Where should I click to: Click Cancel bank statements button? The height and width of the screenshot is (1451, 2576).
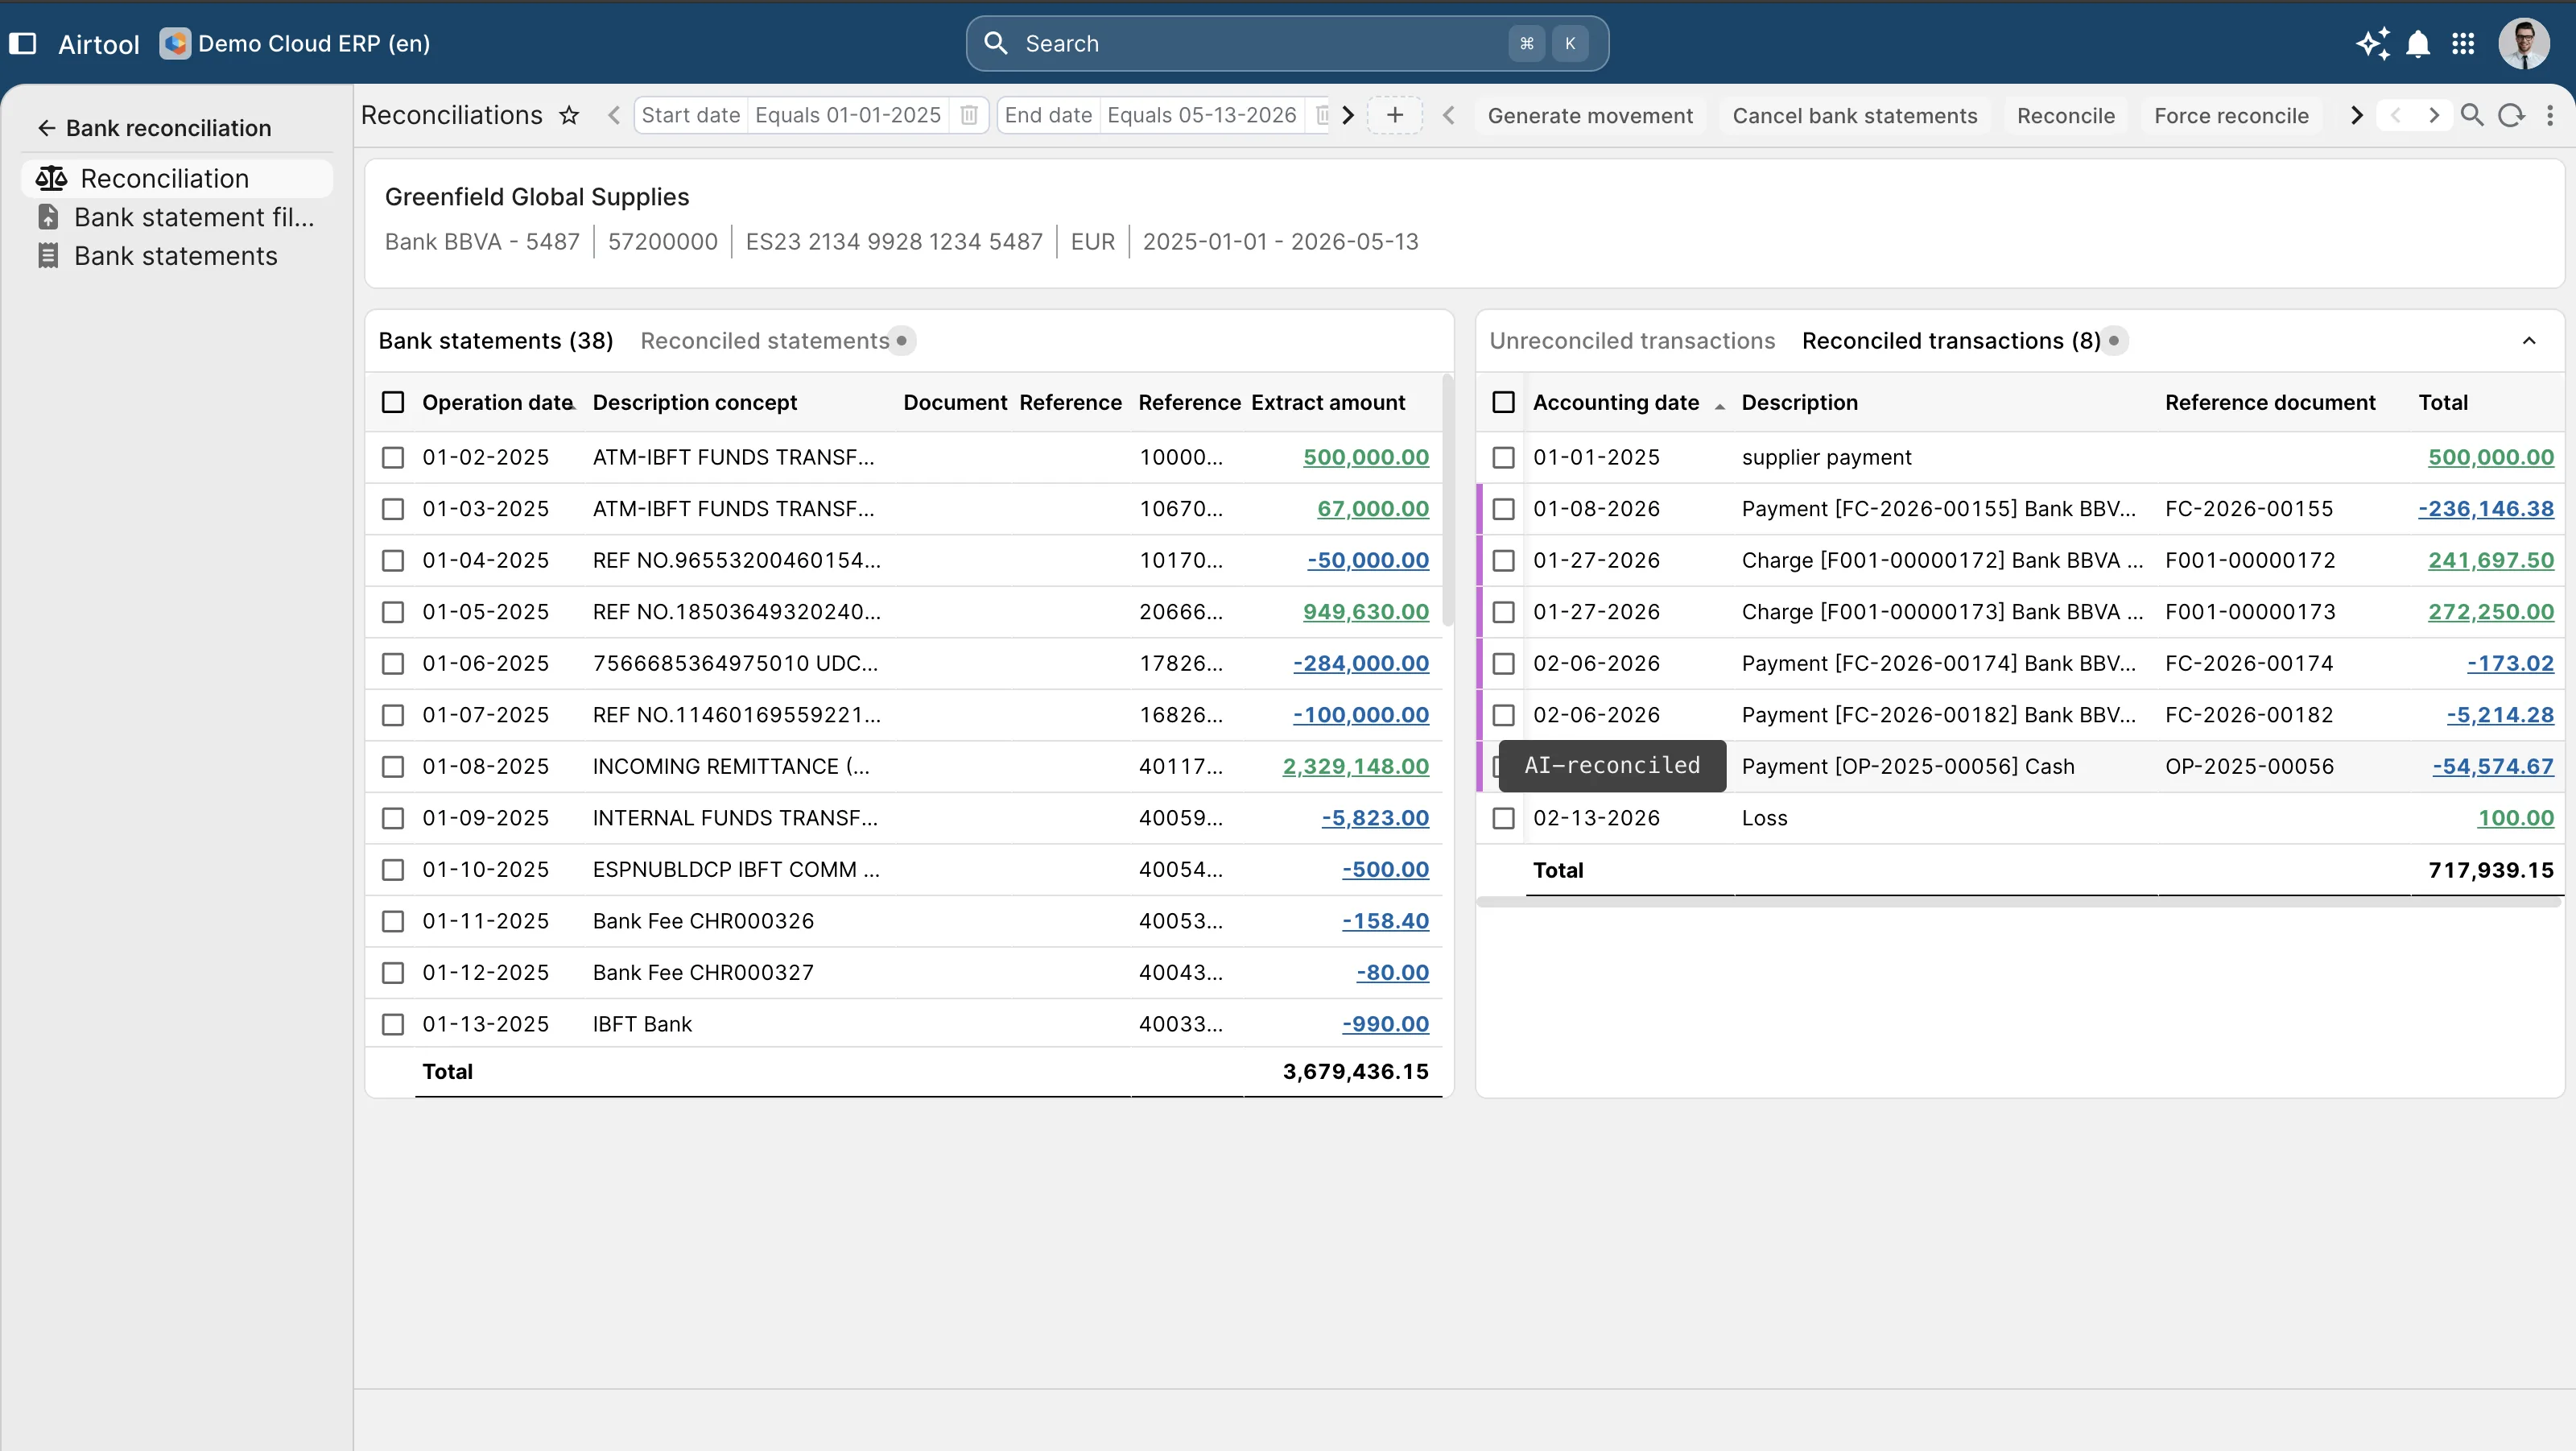click(1855, 115)
